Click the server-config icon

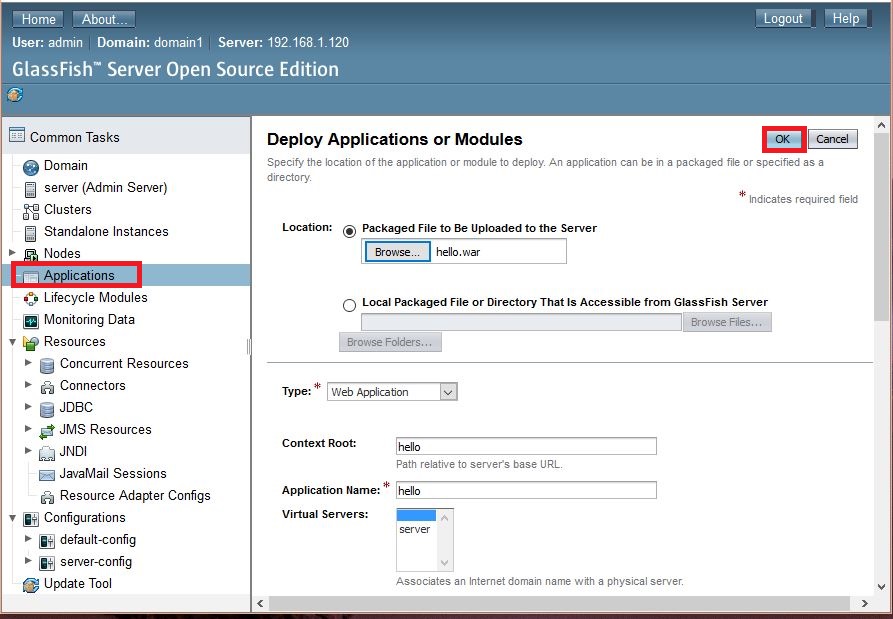(x=47, y=563)
